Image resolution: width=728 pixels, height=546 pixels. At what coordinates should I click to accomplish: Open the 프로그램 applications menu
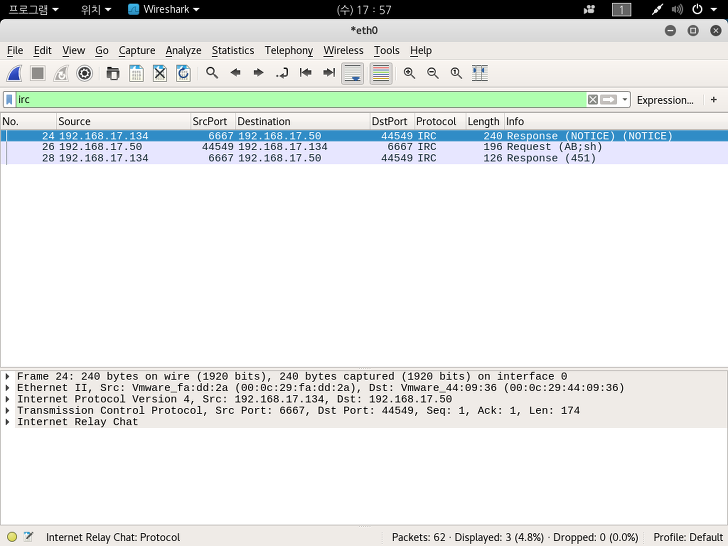(33, 9)
